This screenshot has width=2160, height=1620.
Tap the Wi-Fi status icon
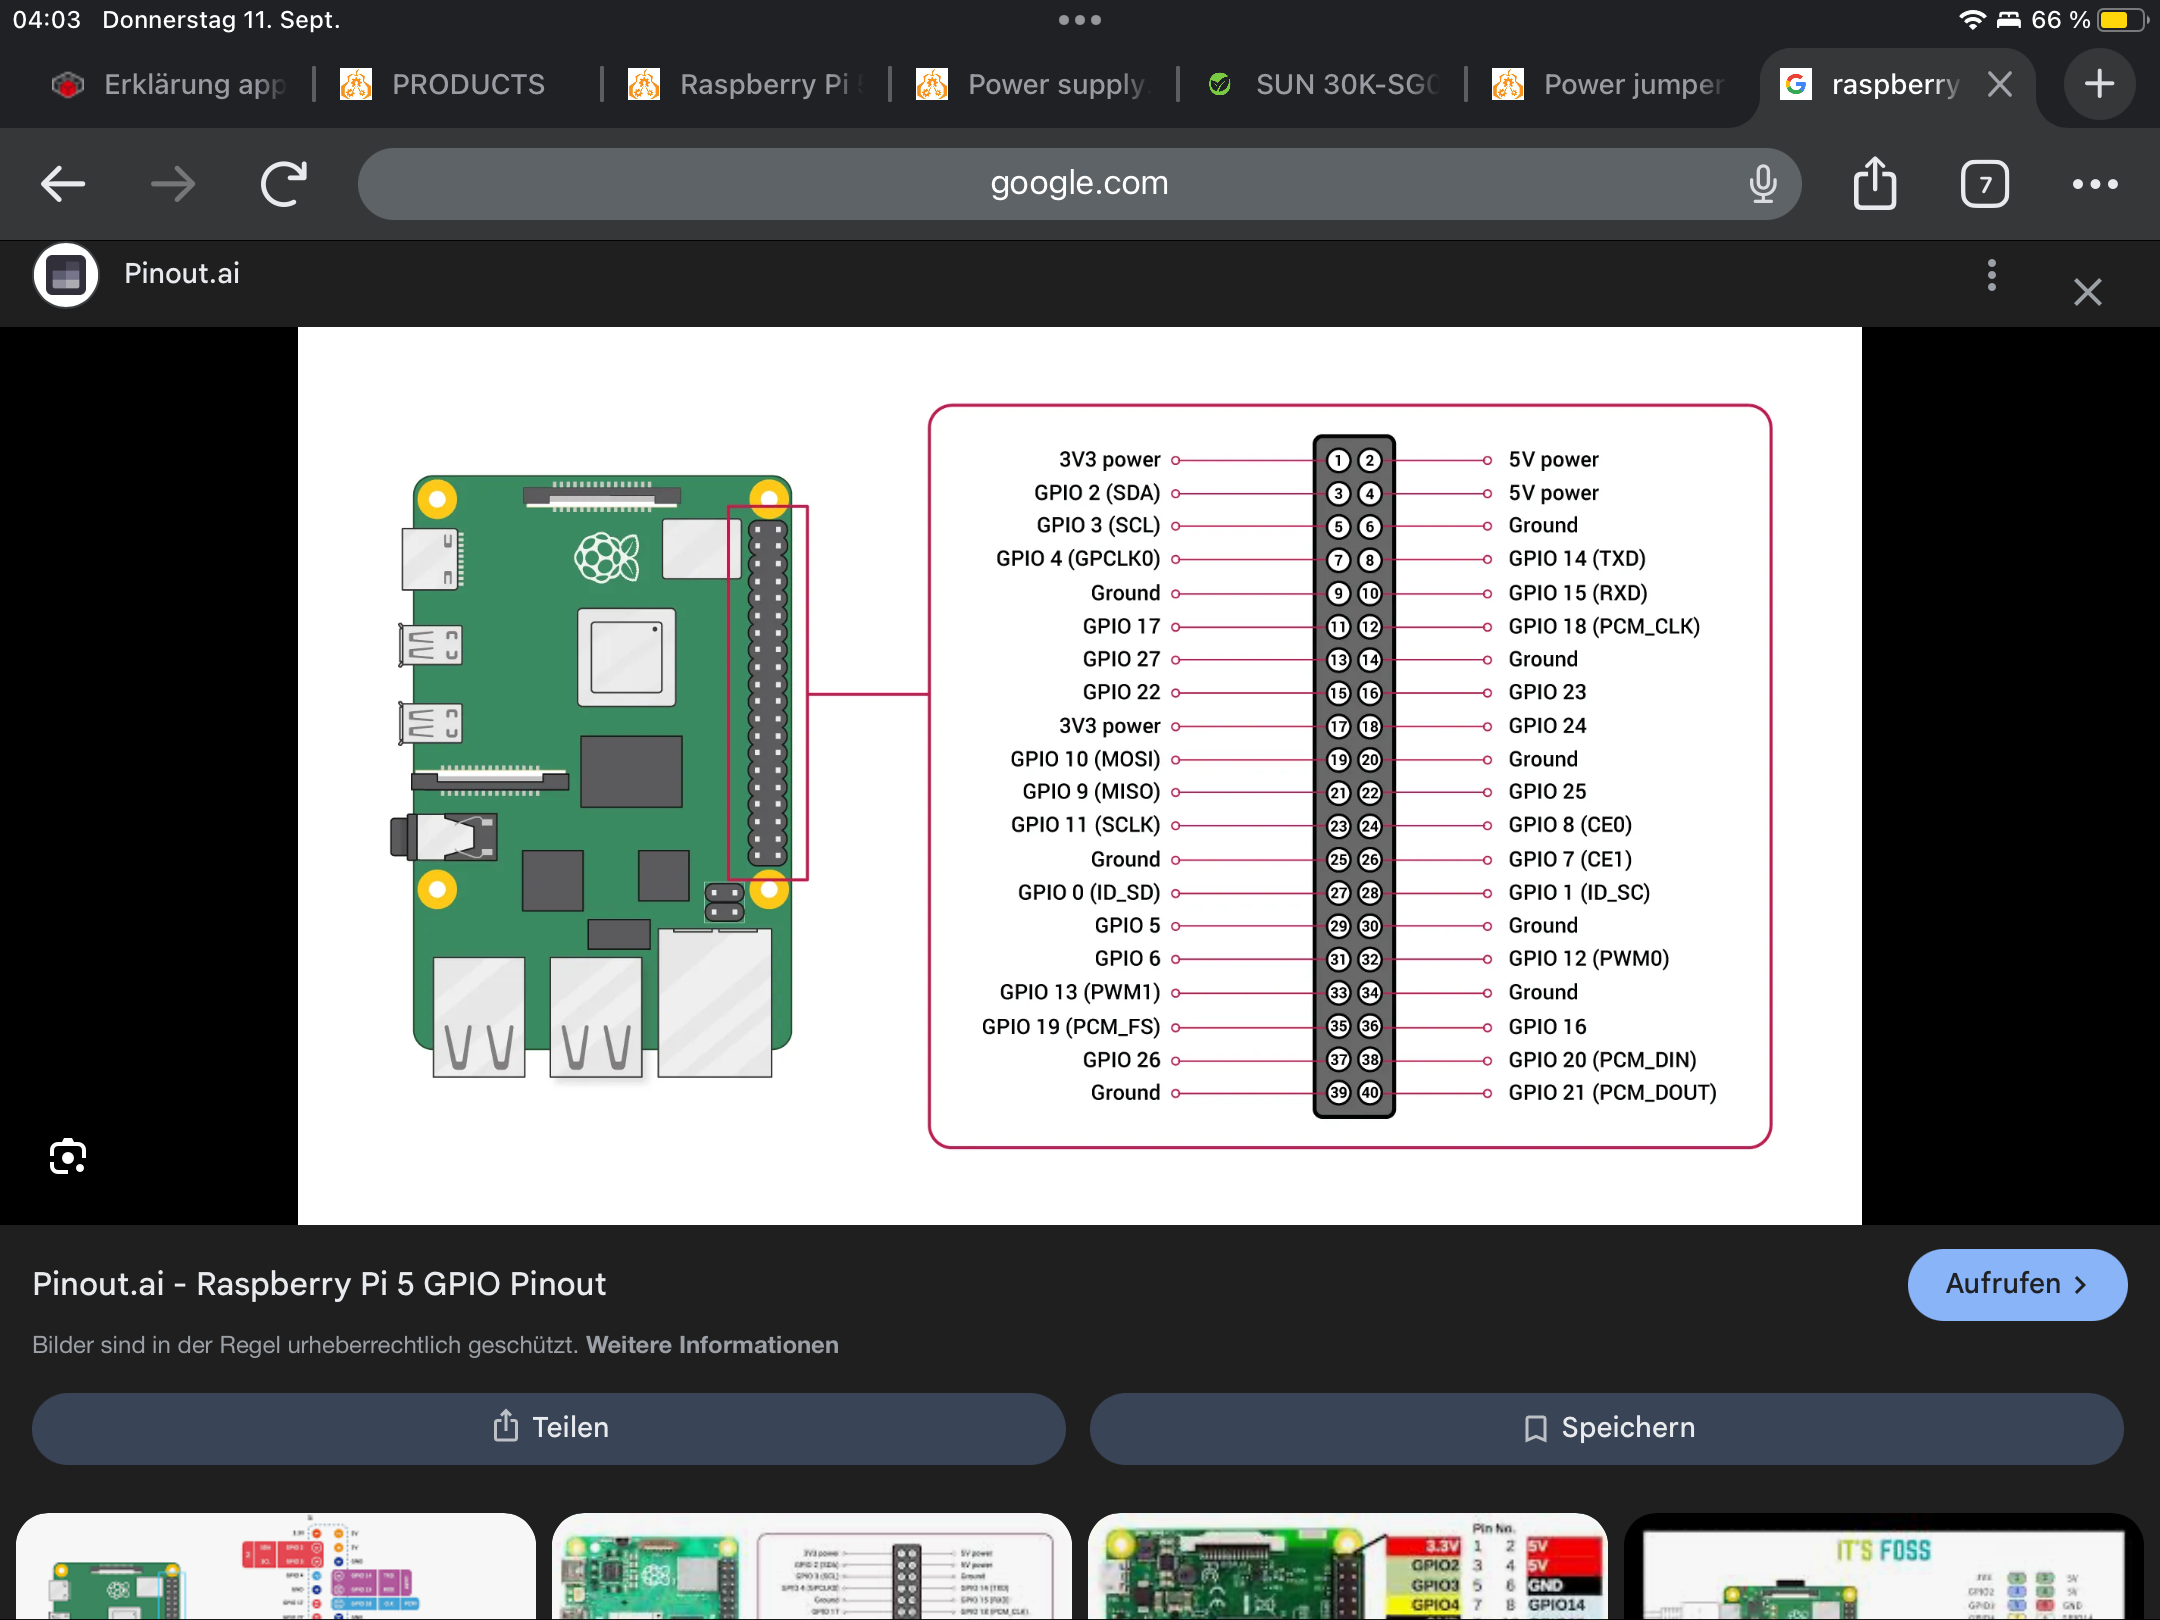[x=1971, y=20]
